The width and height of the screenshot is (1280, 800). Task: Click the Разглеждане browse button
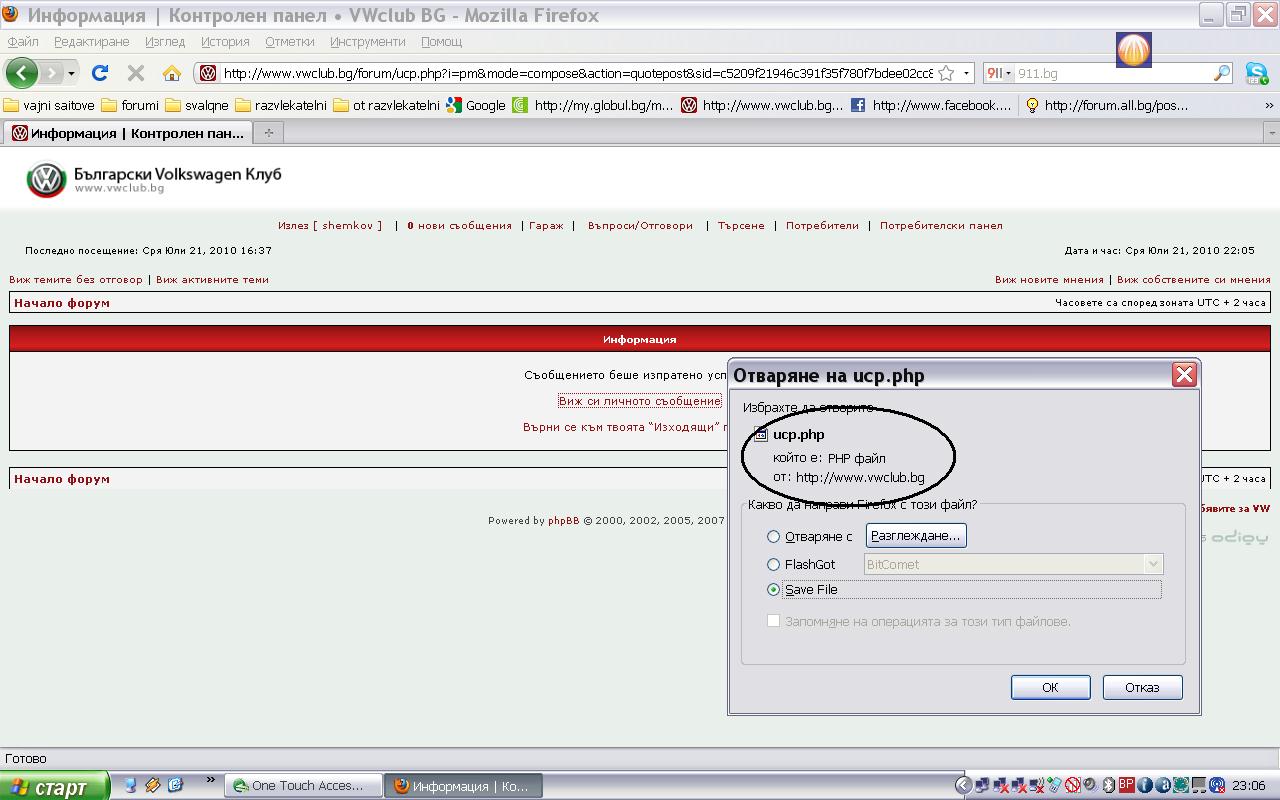(x=915, y=536)
